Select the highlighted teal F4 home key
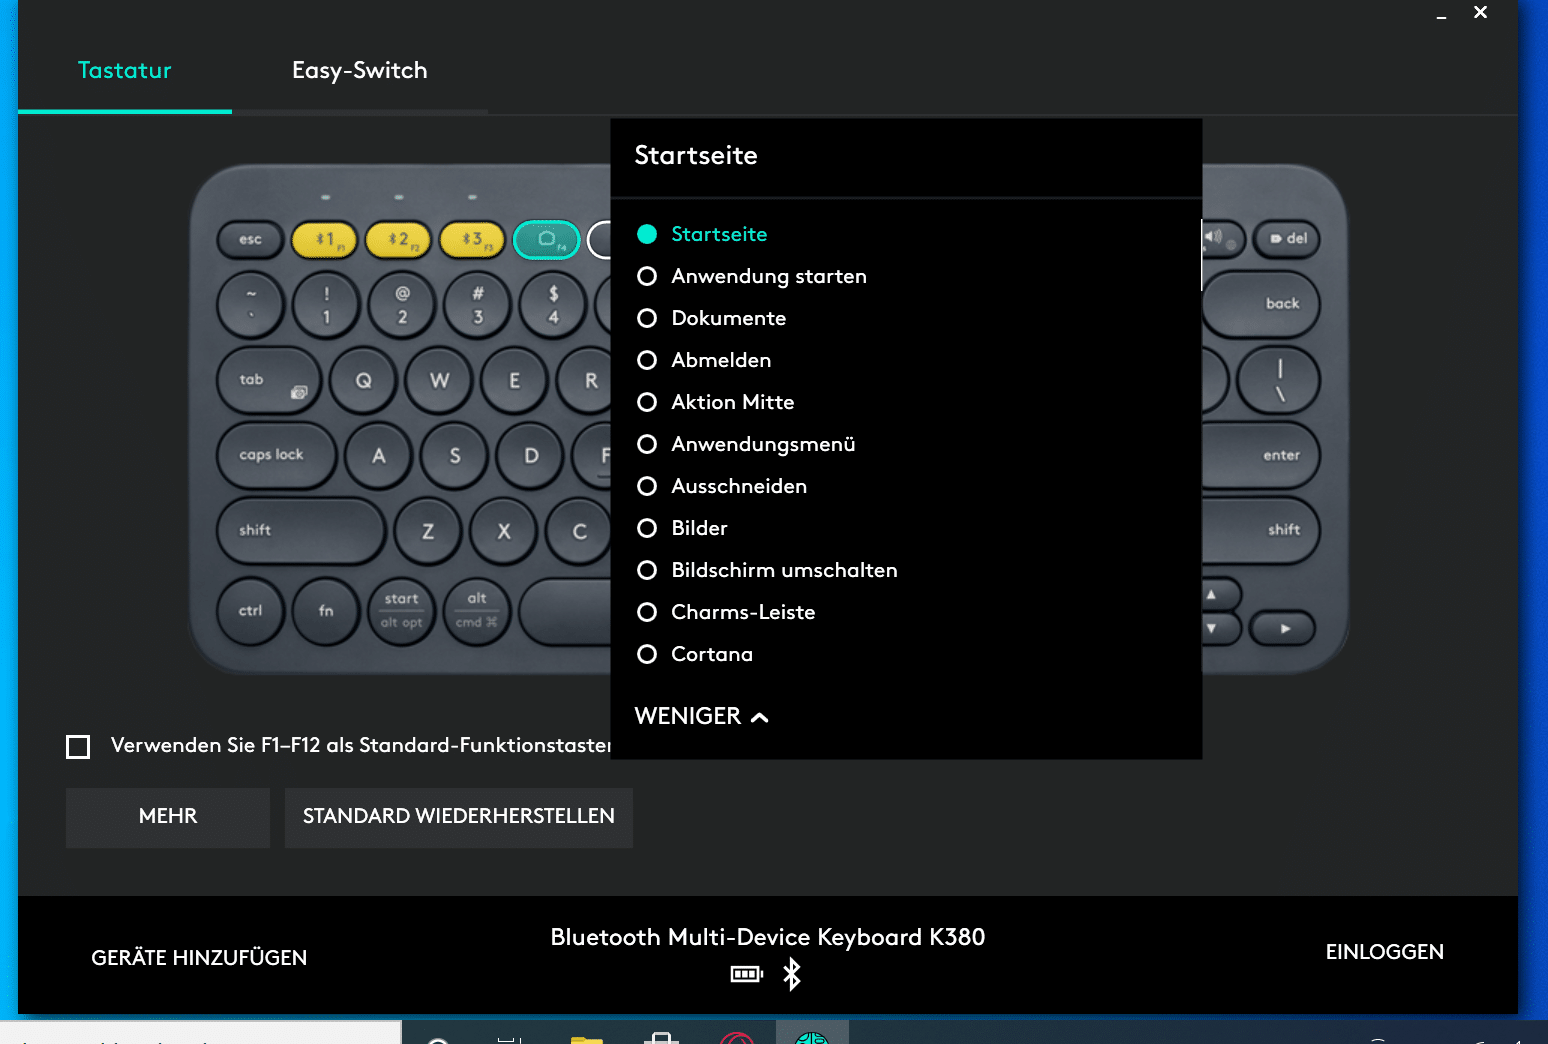Image resolution: width=1548 pixels, height=1044 pixels. point(546,240)
